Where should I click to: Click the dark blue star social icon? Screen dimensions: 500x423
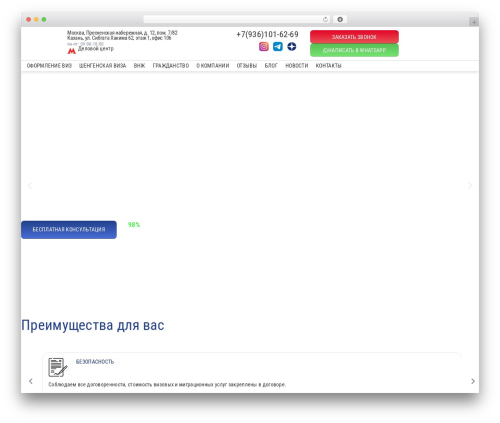point(292,47)
